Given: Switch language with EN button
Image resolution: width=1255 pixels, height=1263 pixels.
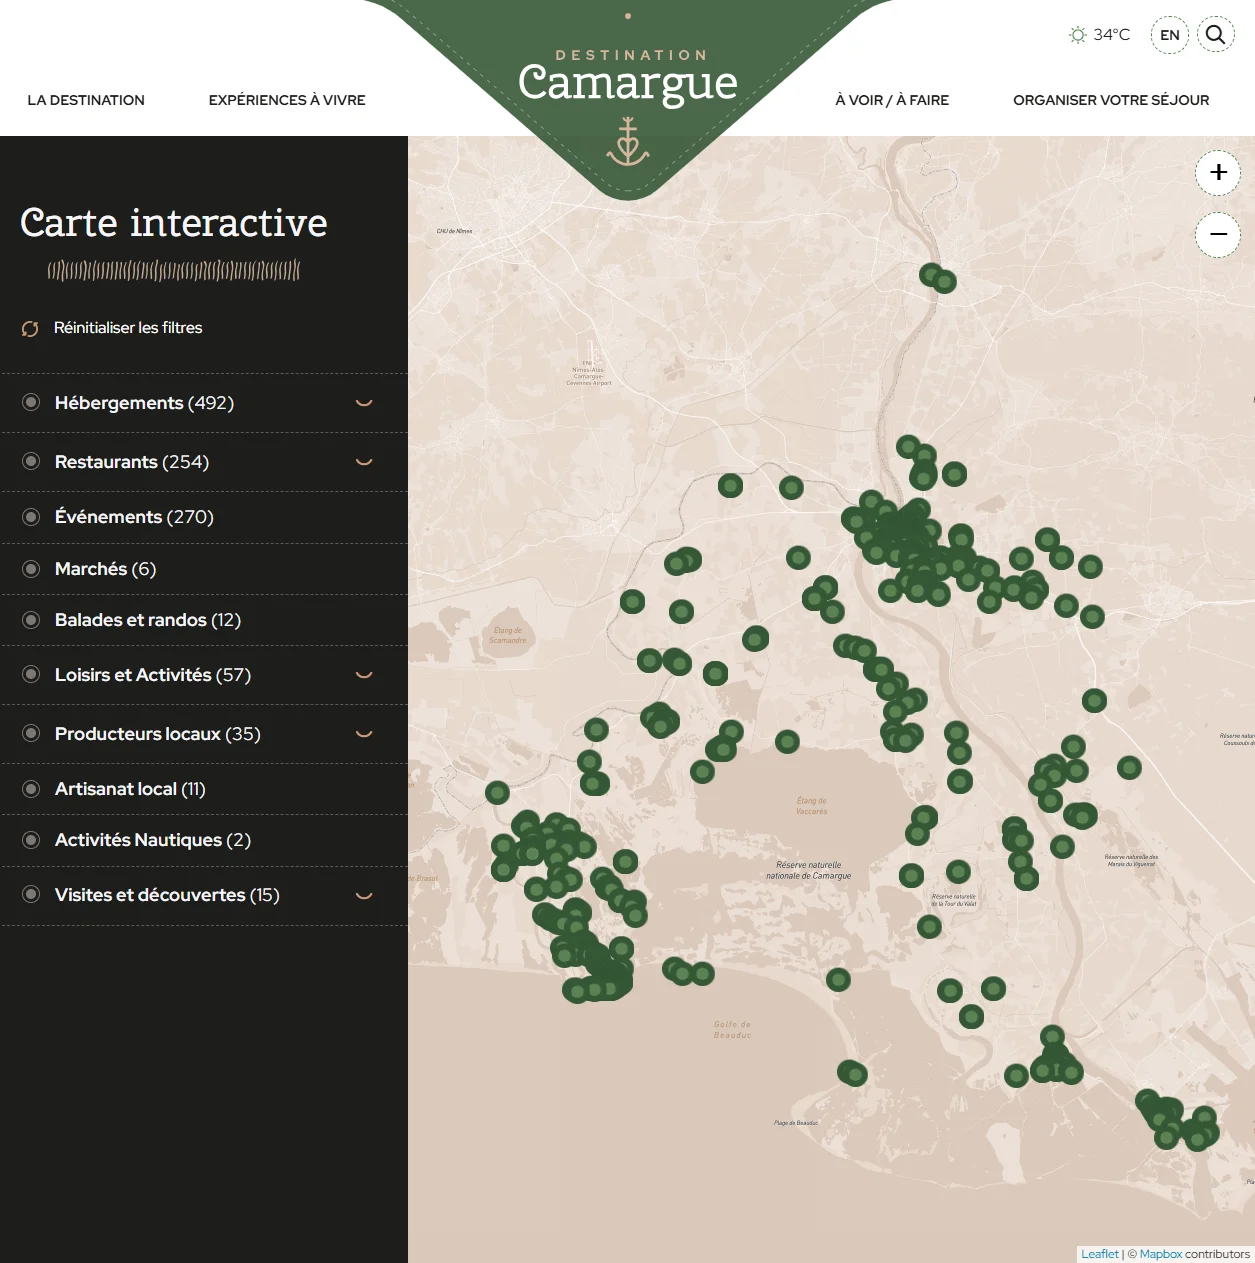Looking at the screenshot, I should [1170, 35].
